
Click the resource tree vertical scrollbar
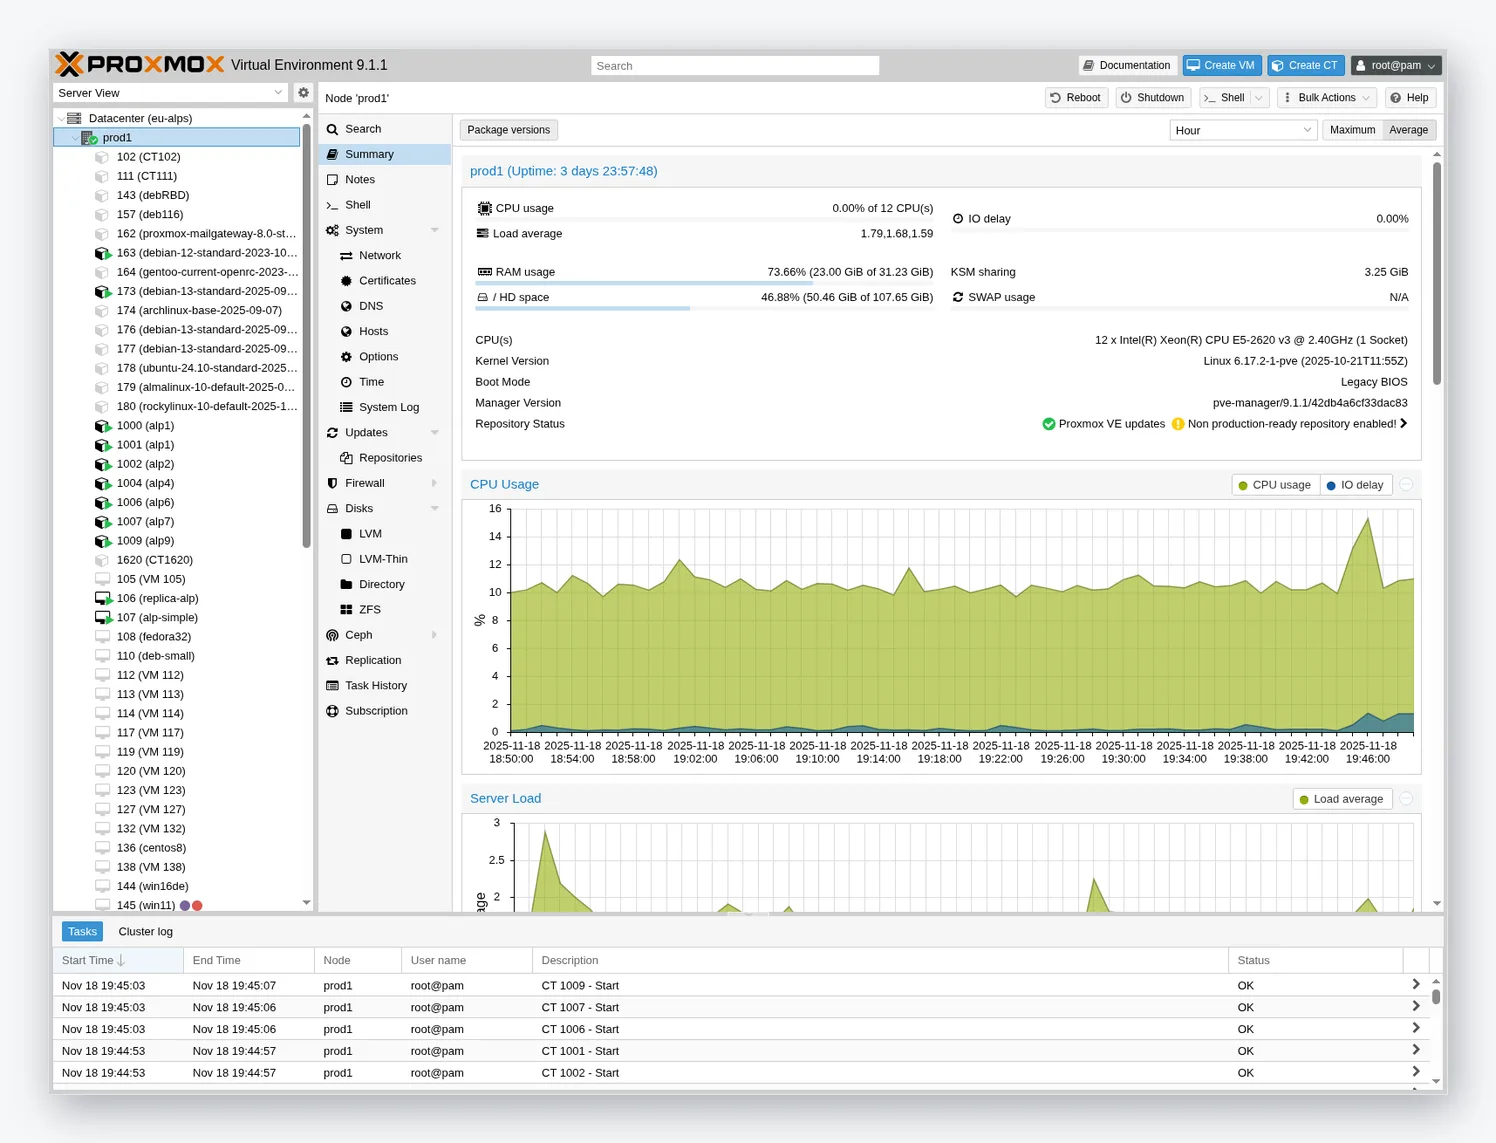(x=306, y=335)
